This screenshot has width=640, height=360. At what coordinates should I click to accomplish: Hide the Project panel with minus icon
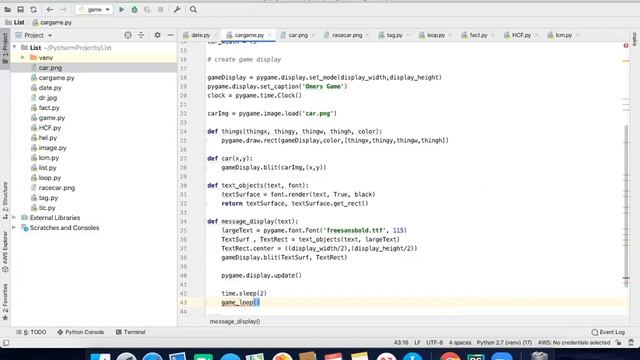pos(170,35)
